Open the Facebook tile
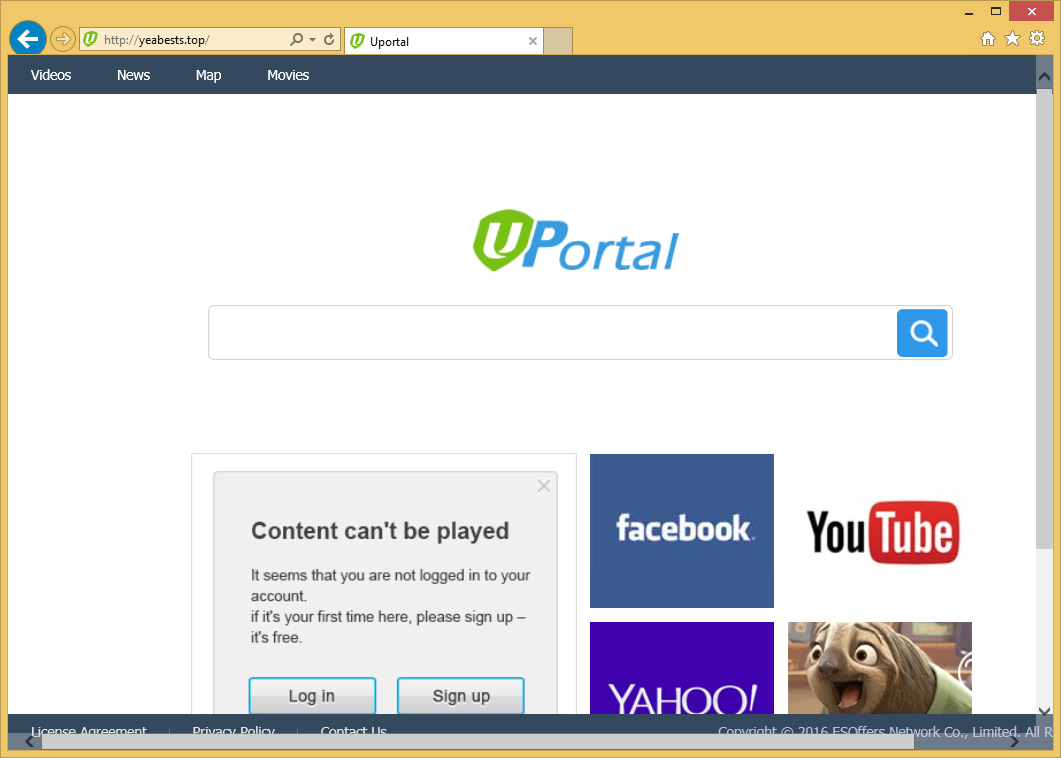Screen dimensions: 1061x758 point(682,531)
